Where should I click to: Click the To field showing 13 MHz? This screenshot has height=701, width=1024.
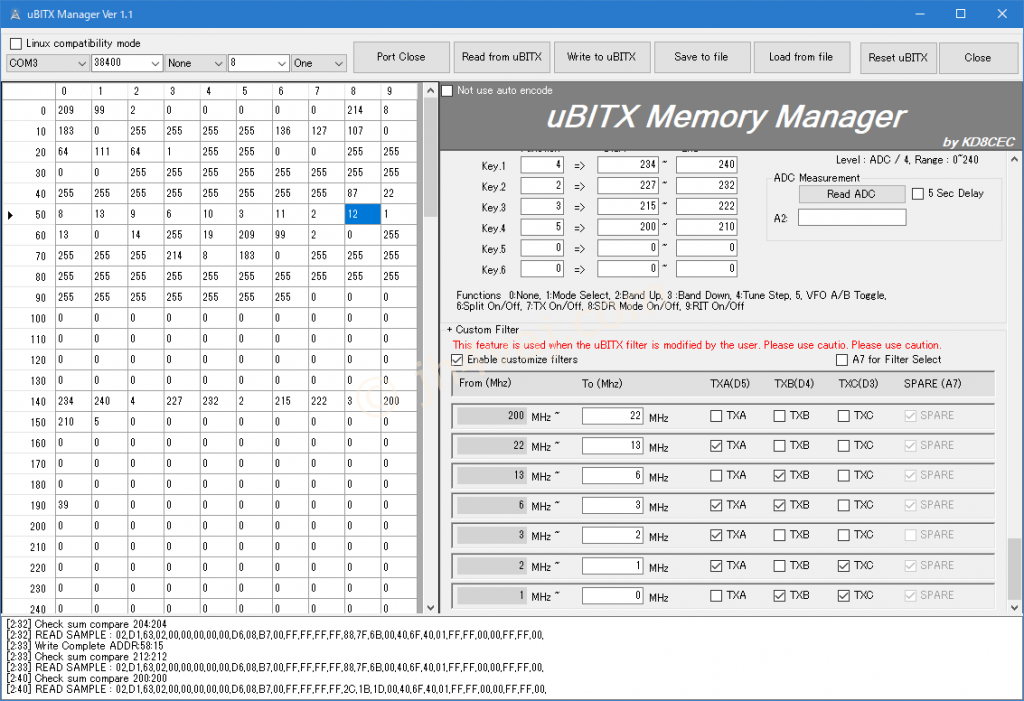tap(613, 446)
